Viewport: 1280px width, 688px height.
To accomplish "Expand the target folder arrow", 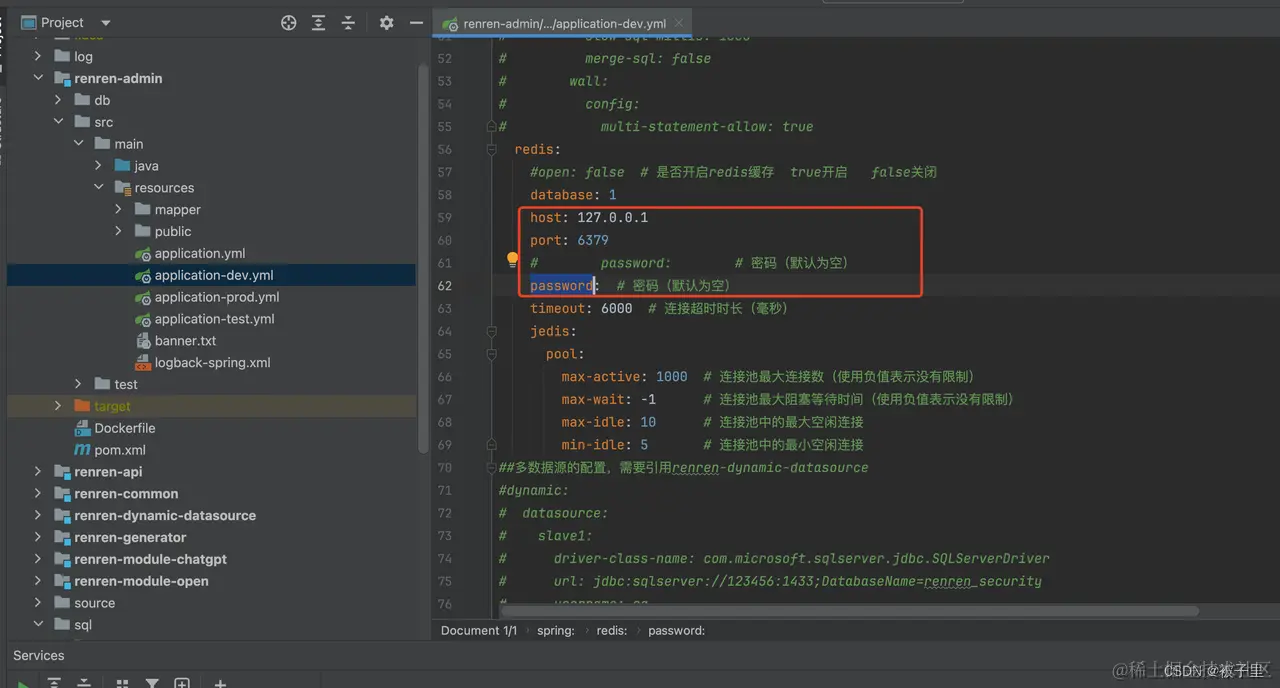I will [x=58, y=406].
